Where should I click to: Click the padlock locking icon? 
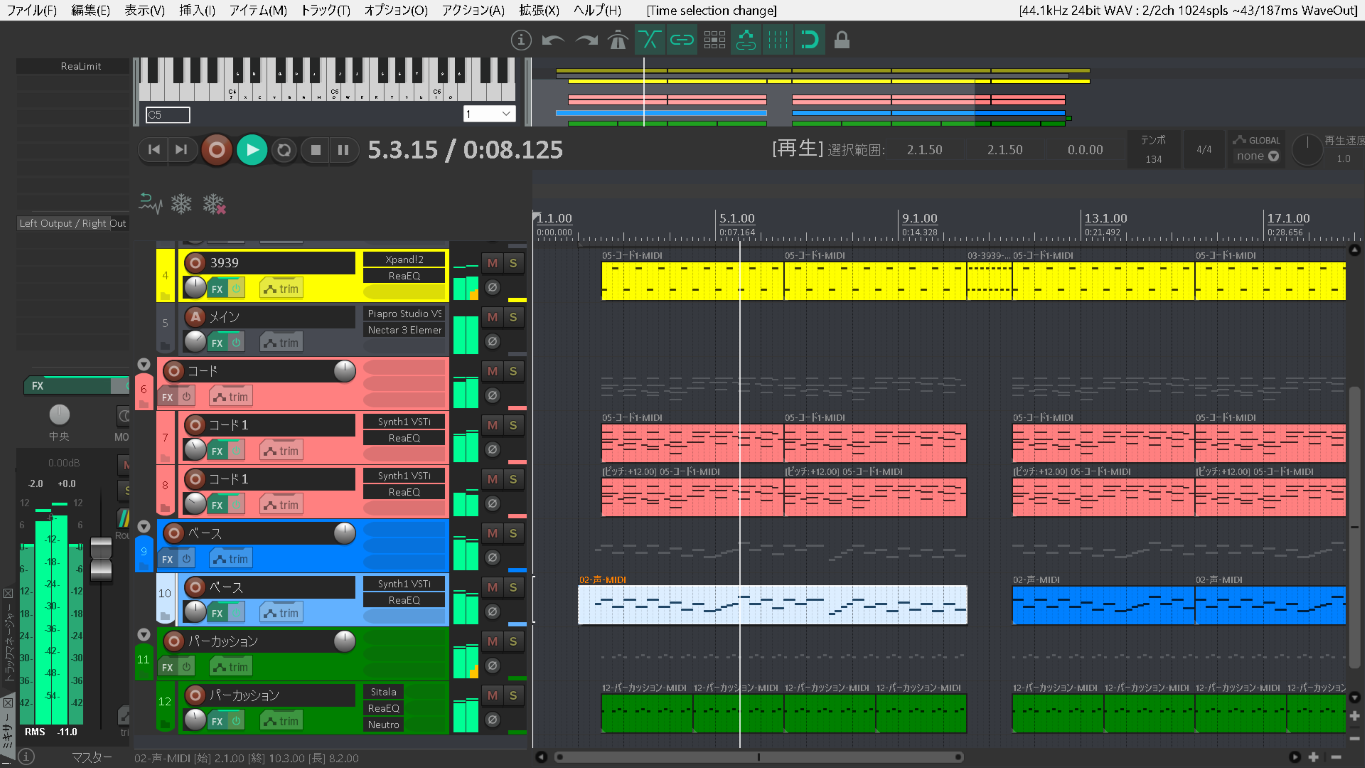[x=842, y=40]
